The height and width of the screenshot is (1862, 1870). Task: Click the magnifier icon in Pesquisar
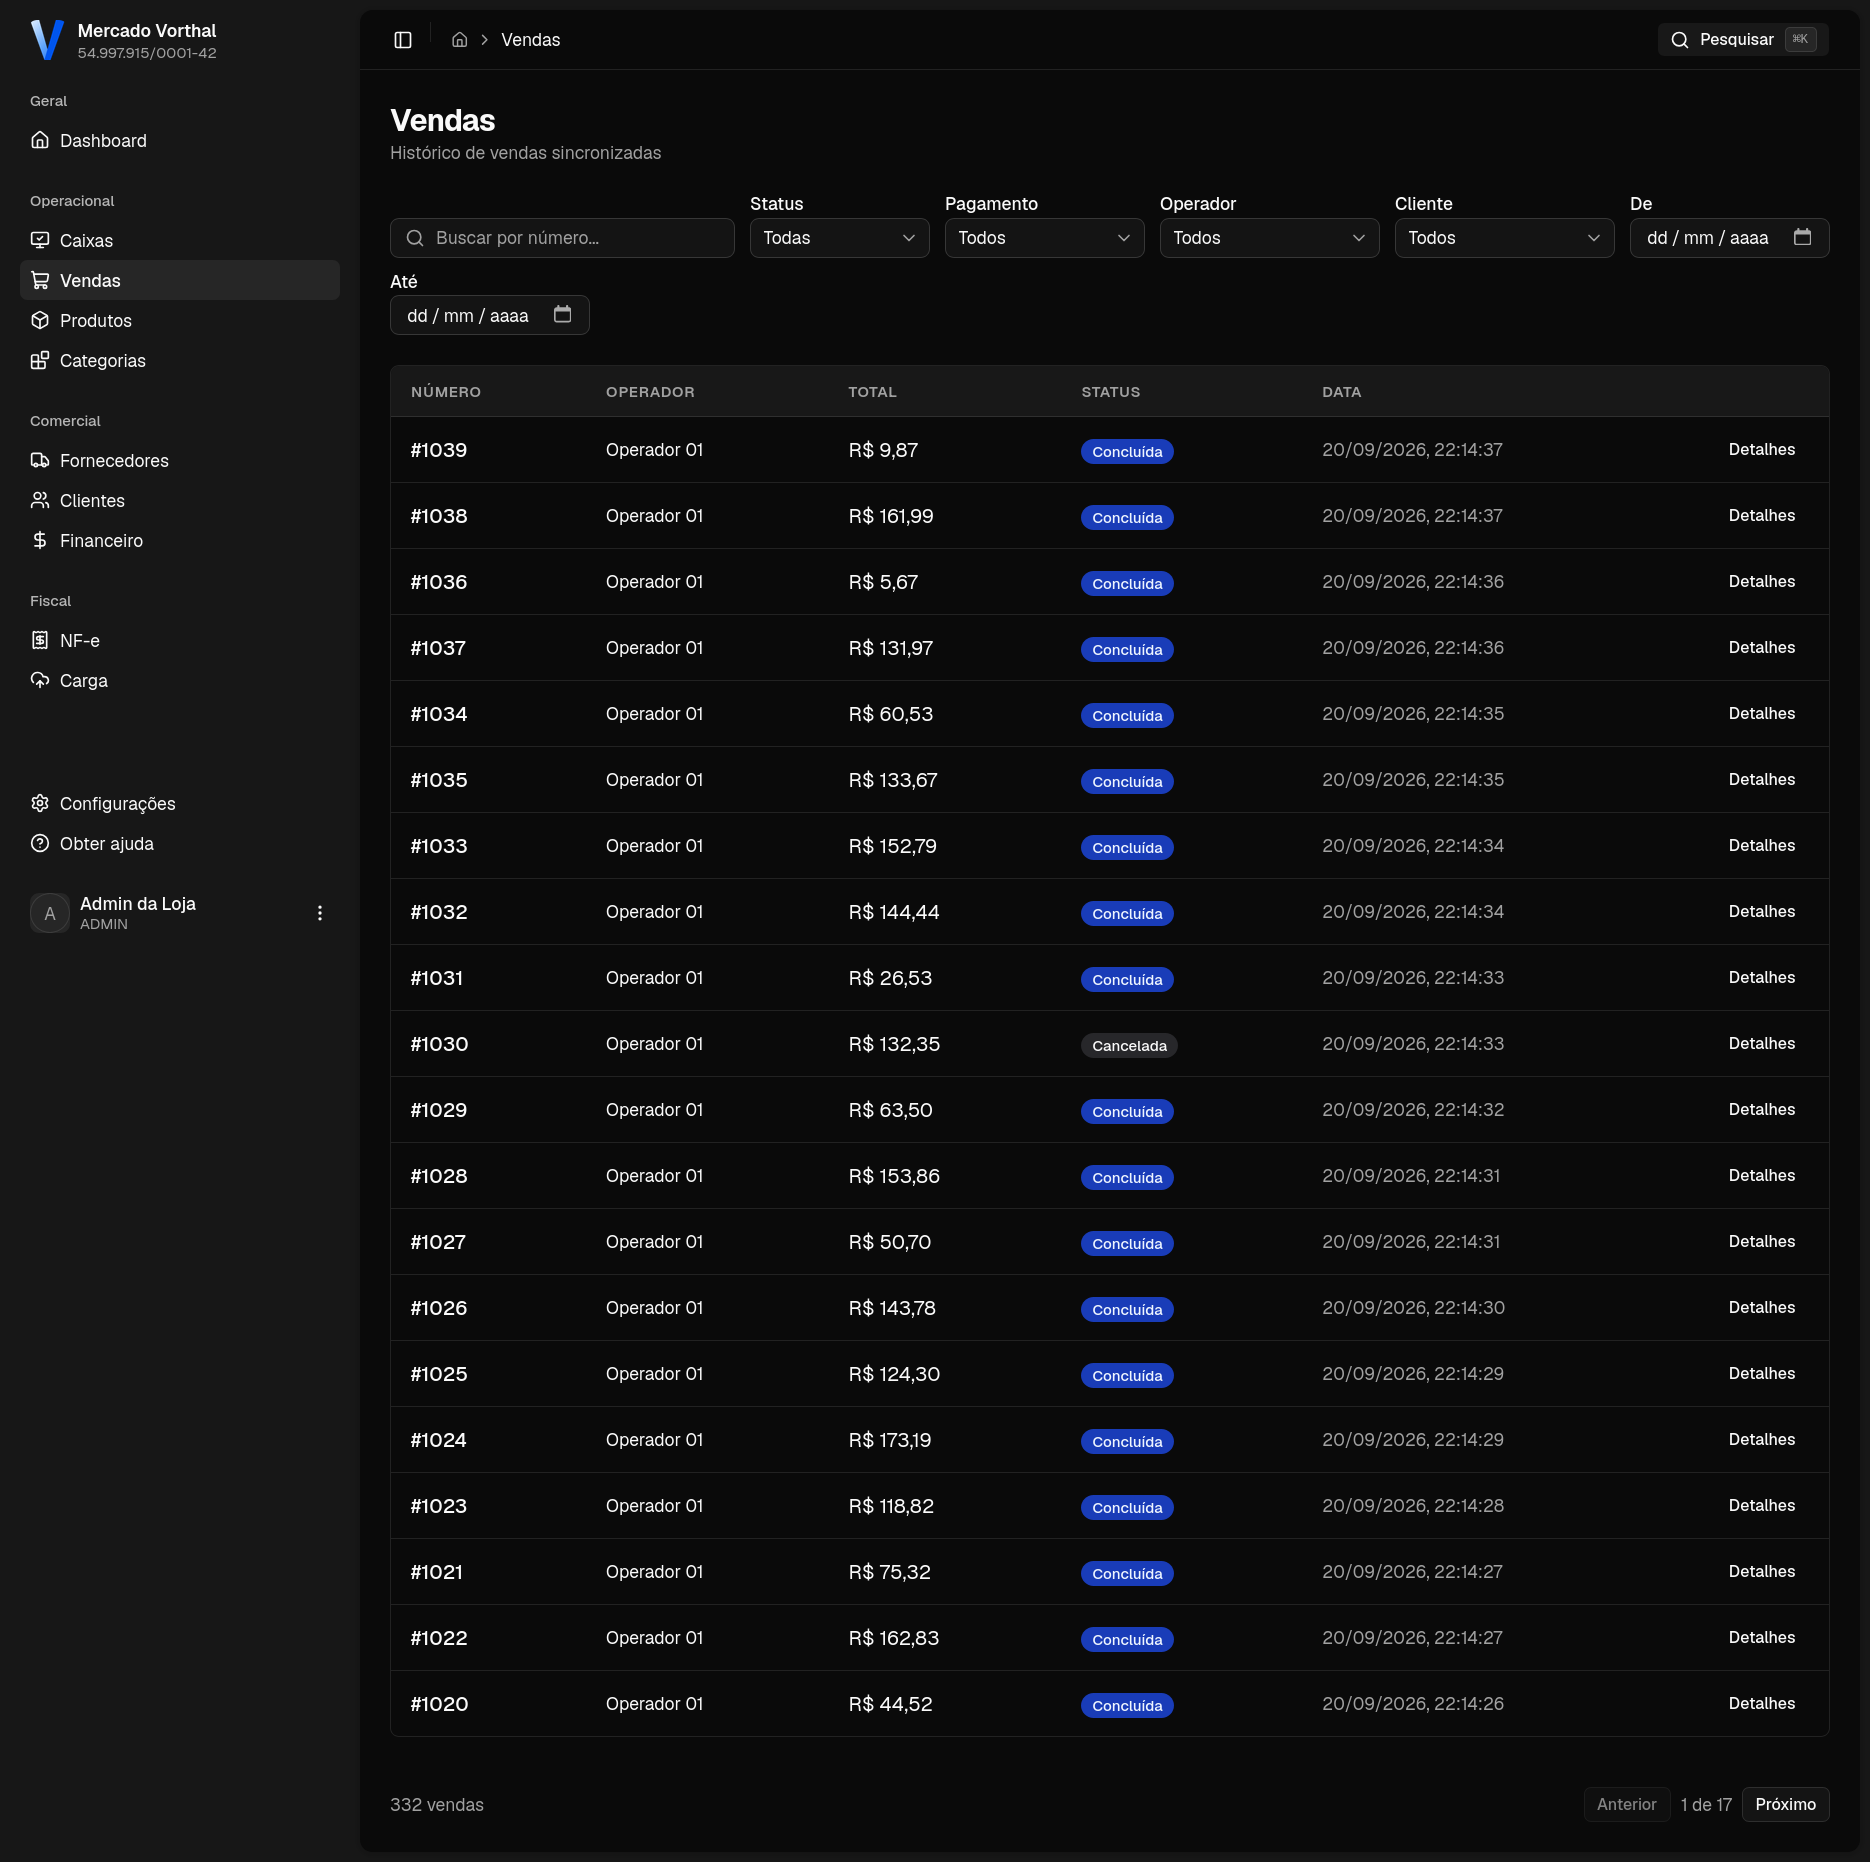pyautogui.click(x=1680, y=40)
